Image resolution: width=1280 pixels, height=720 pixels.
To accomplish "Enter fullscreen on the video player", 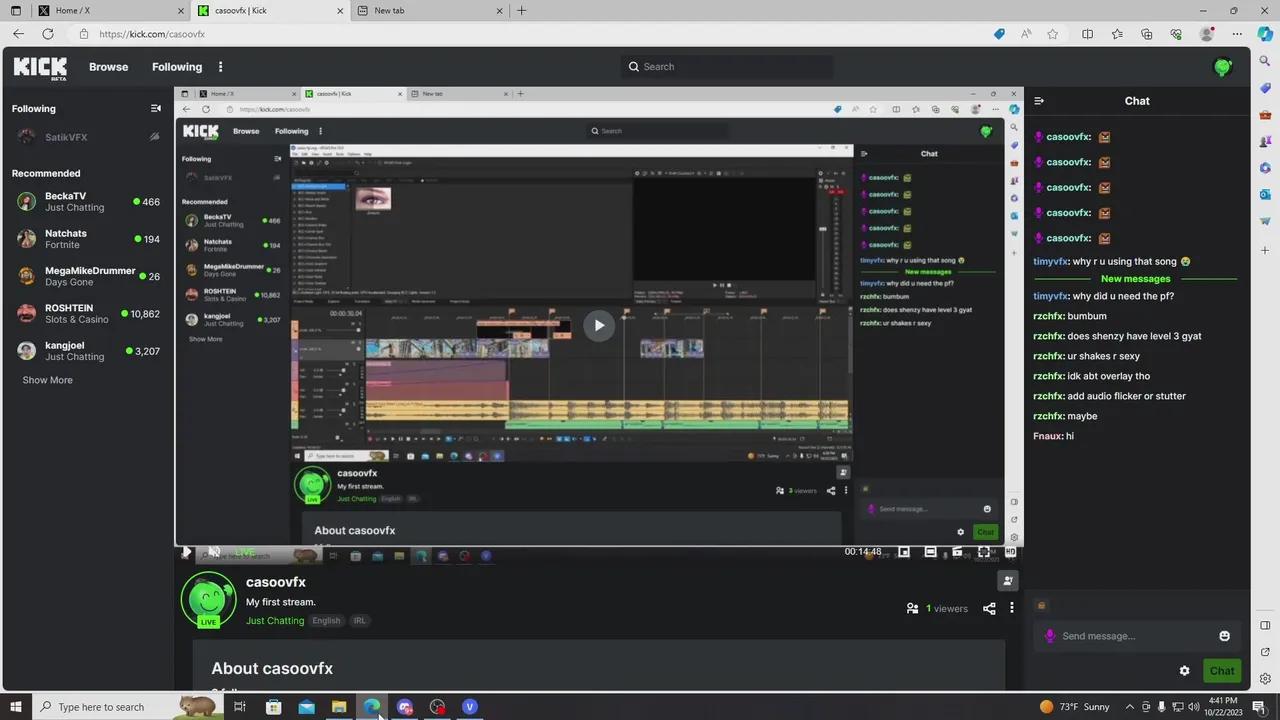I will point(984,552).
